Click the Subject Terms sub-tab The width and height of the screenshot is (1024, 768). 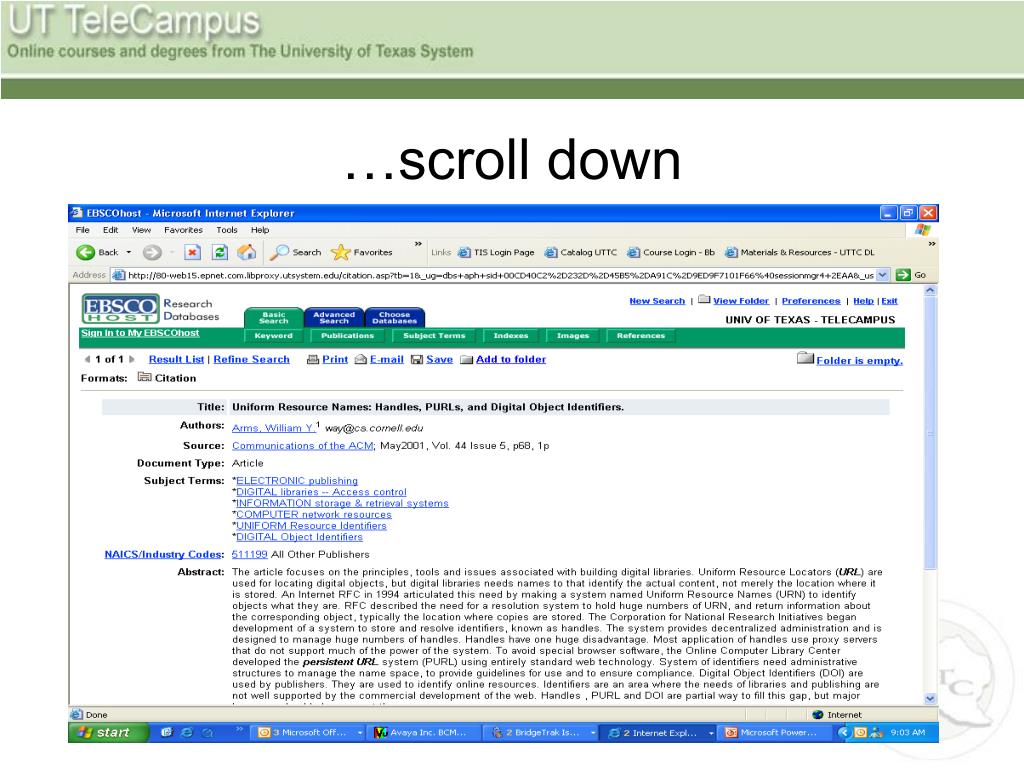[x=434, y=336]
